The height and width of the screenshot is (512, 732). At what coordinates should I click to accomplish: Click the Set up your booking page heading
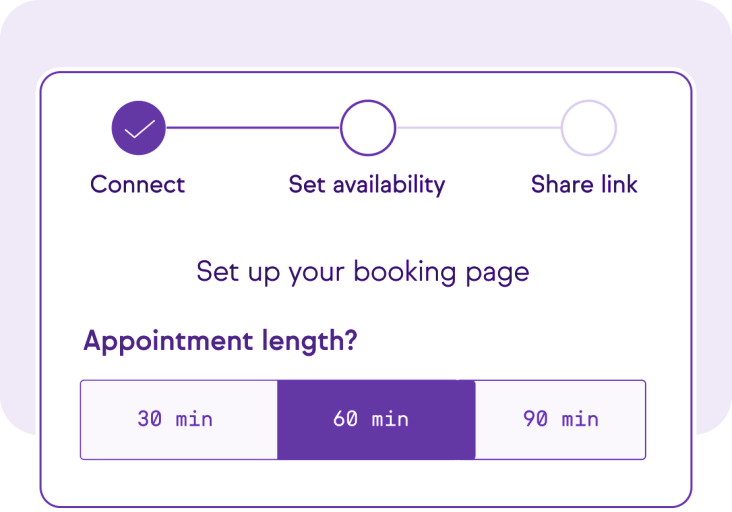click(x=363, y=272)
